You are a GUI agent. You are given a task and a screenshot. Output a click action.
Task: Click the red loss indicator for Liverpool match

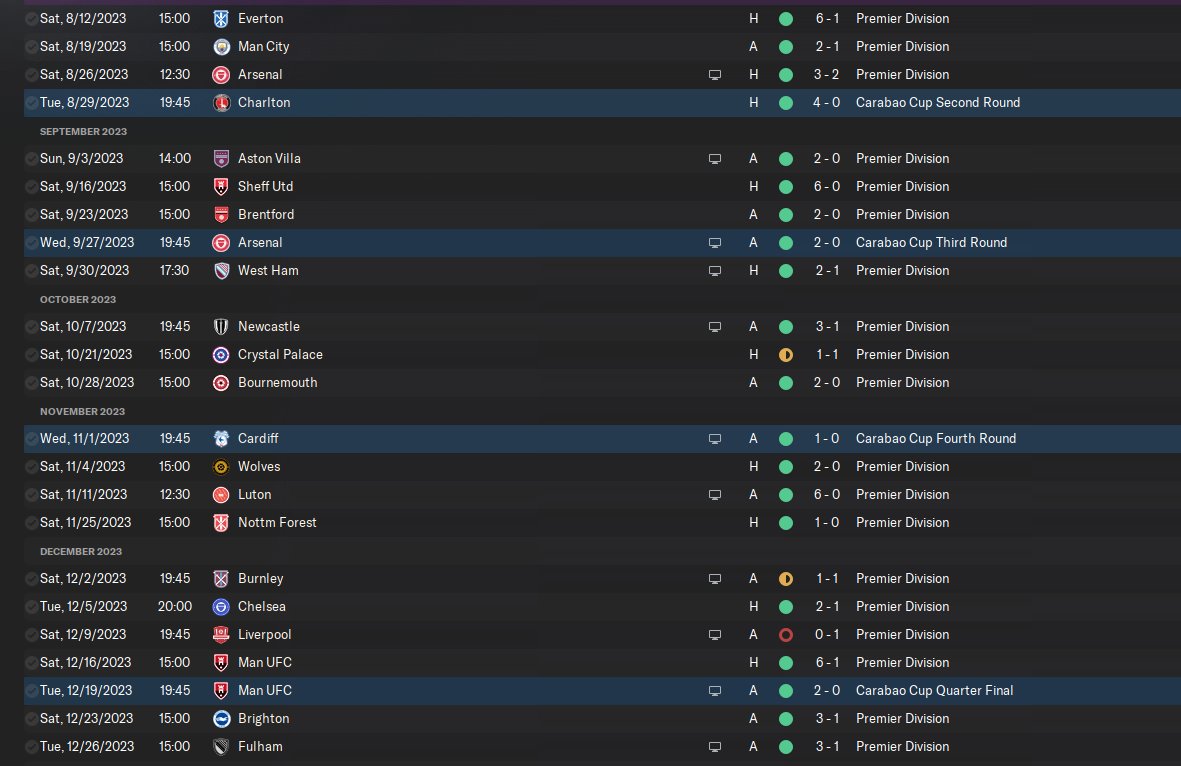pos(785,635)
